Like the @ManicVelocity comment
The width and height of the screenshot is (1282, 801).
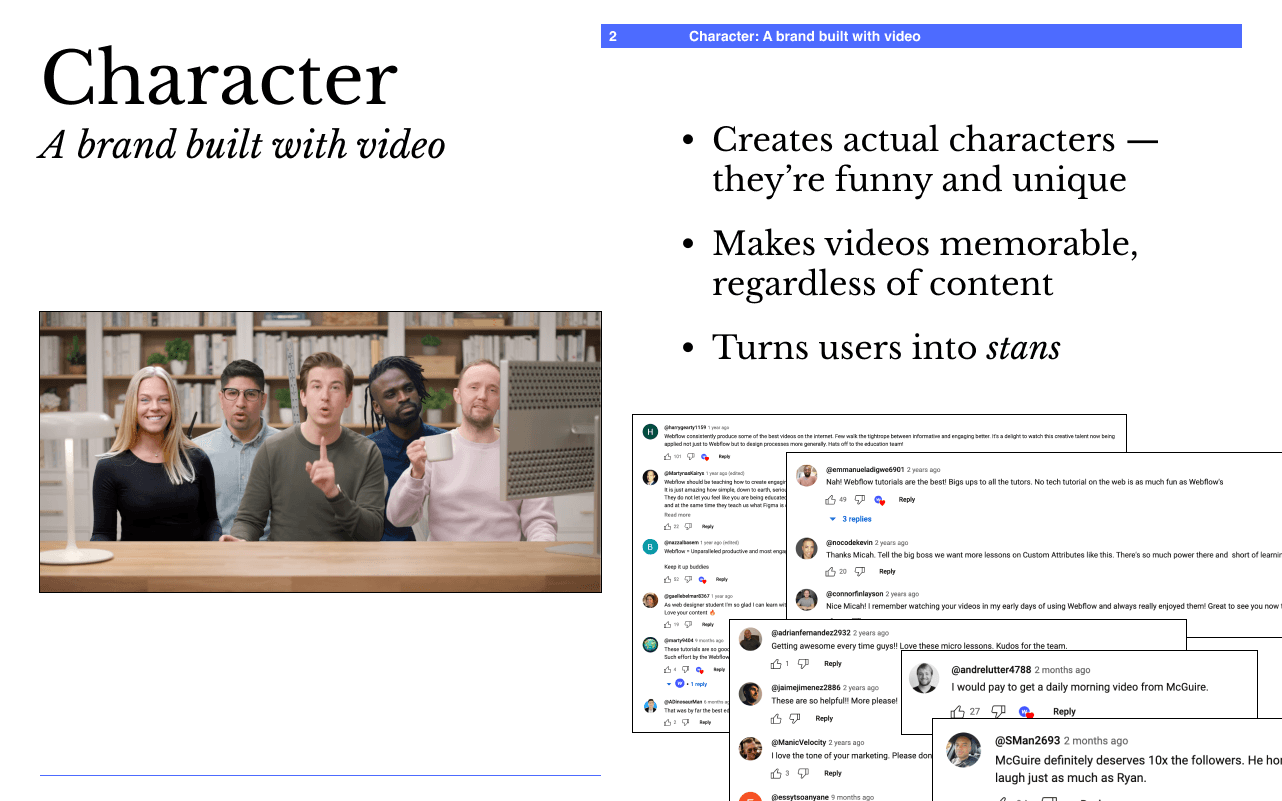coord(776,773)
